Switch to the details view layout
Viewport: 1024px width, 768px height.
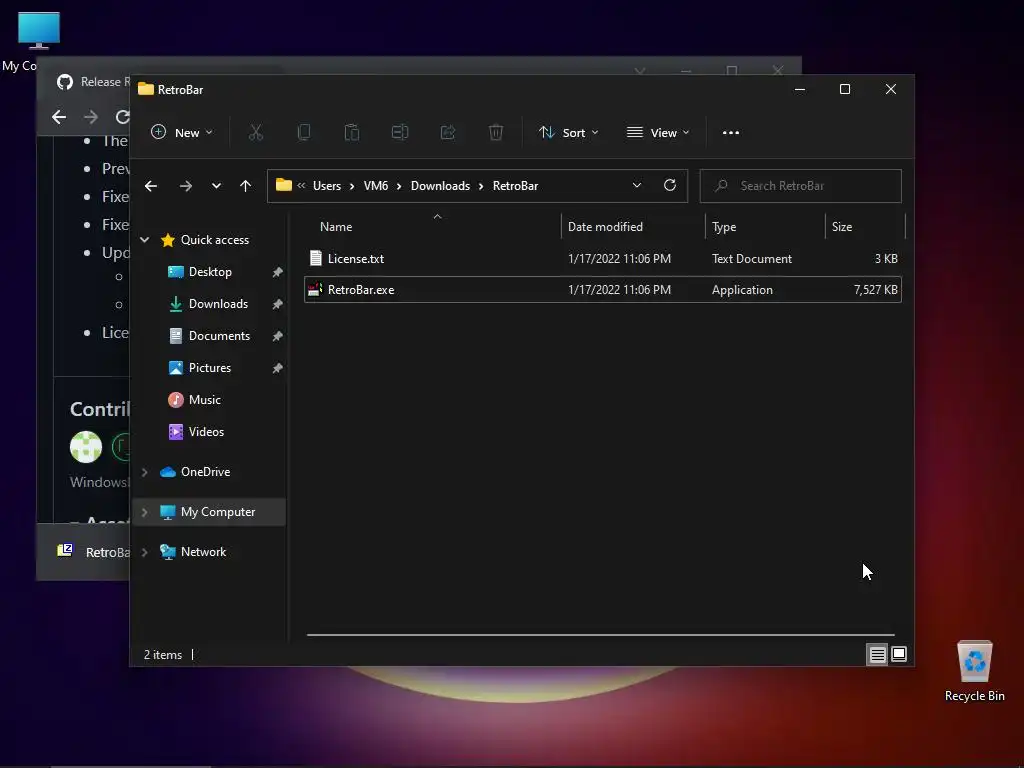(x=877, y=654)
